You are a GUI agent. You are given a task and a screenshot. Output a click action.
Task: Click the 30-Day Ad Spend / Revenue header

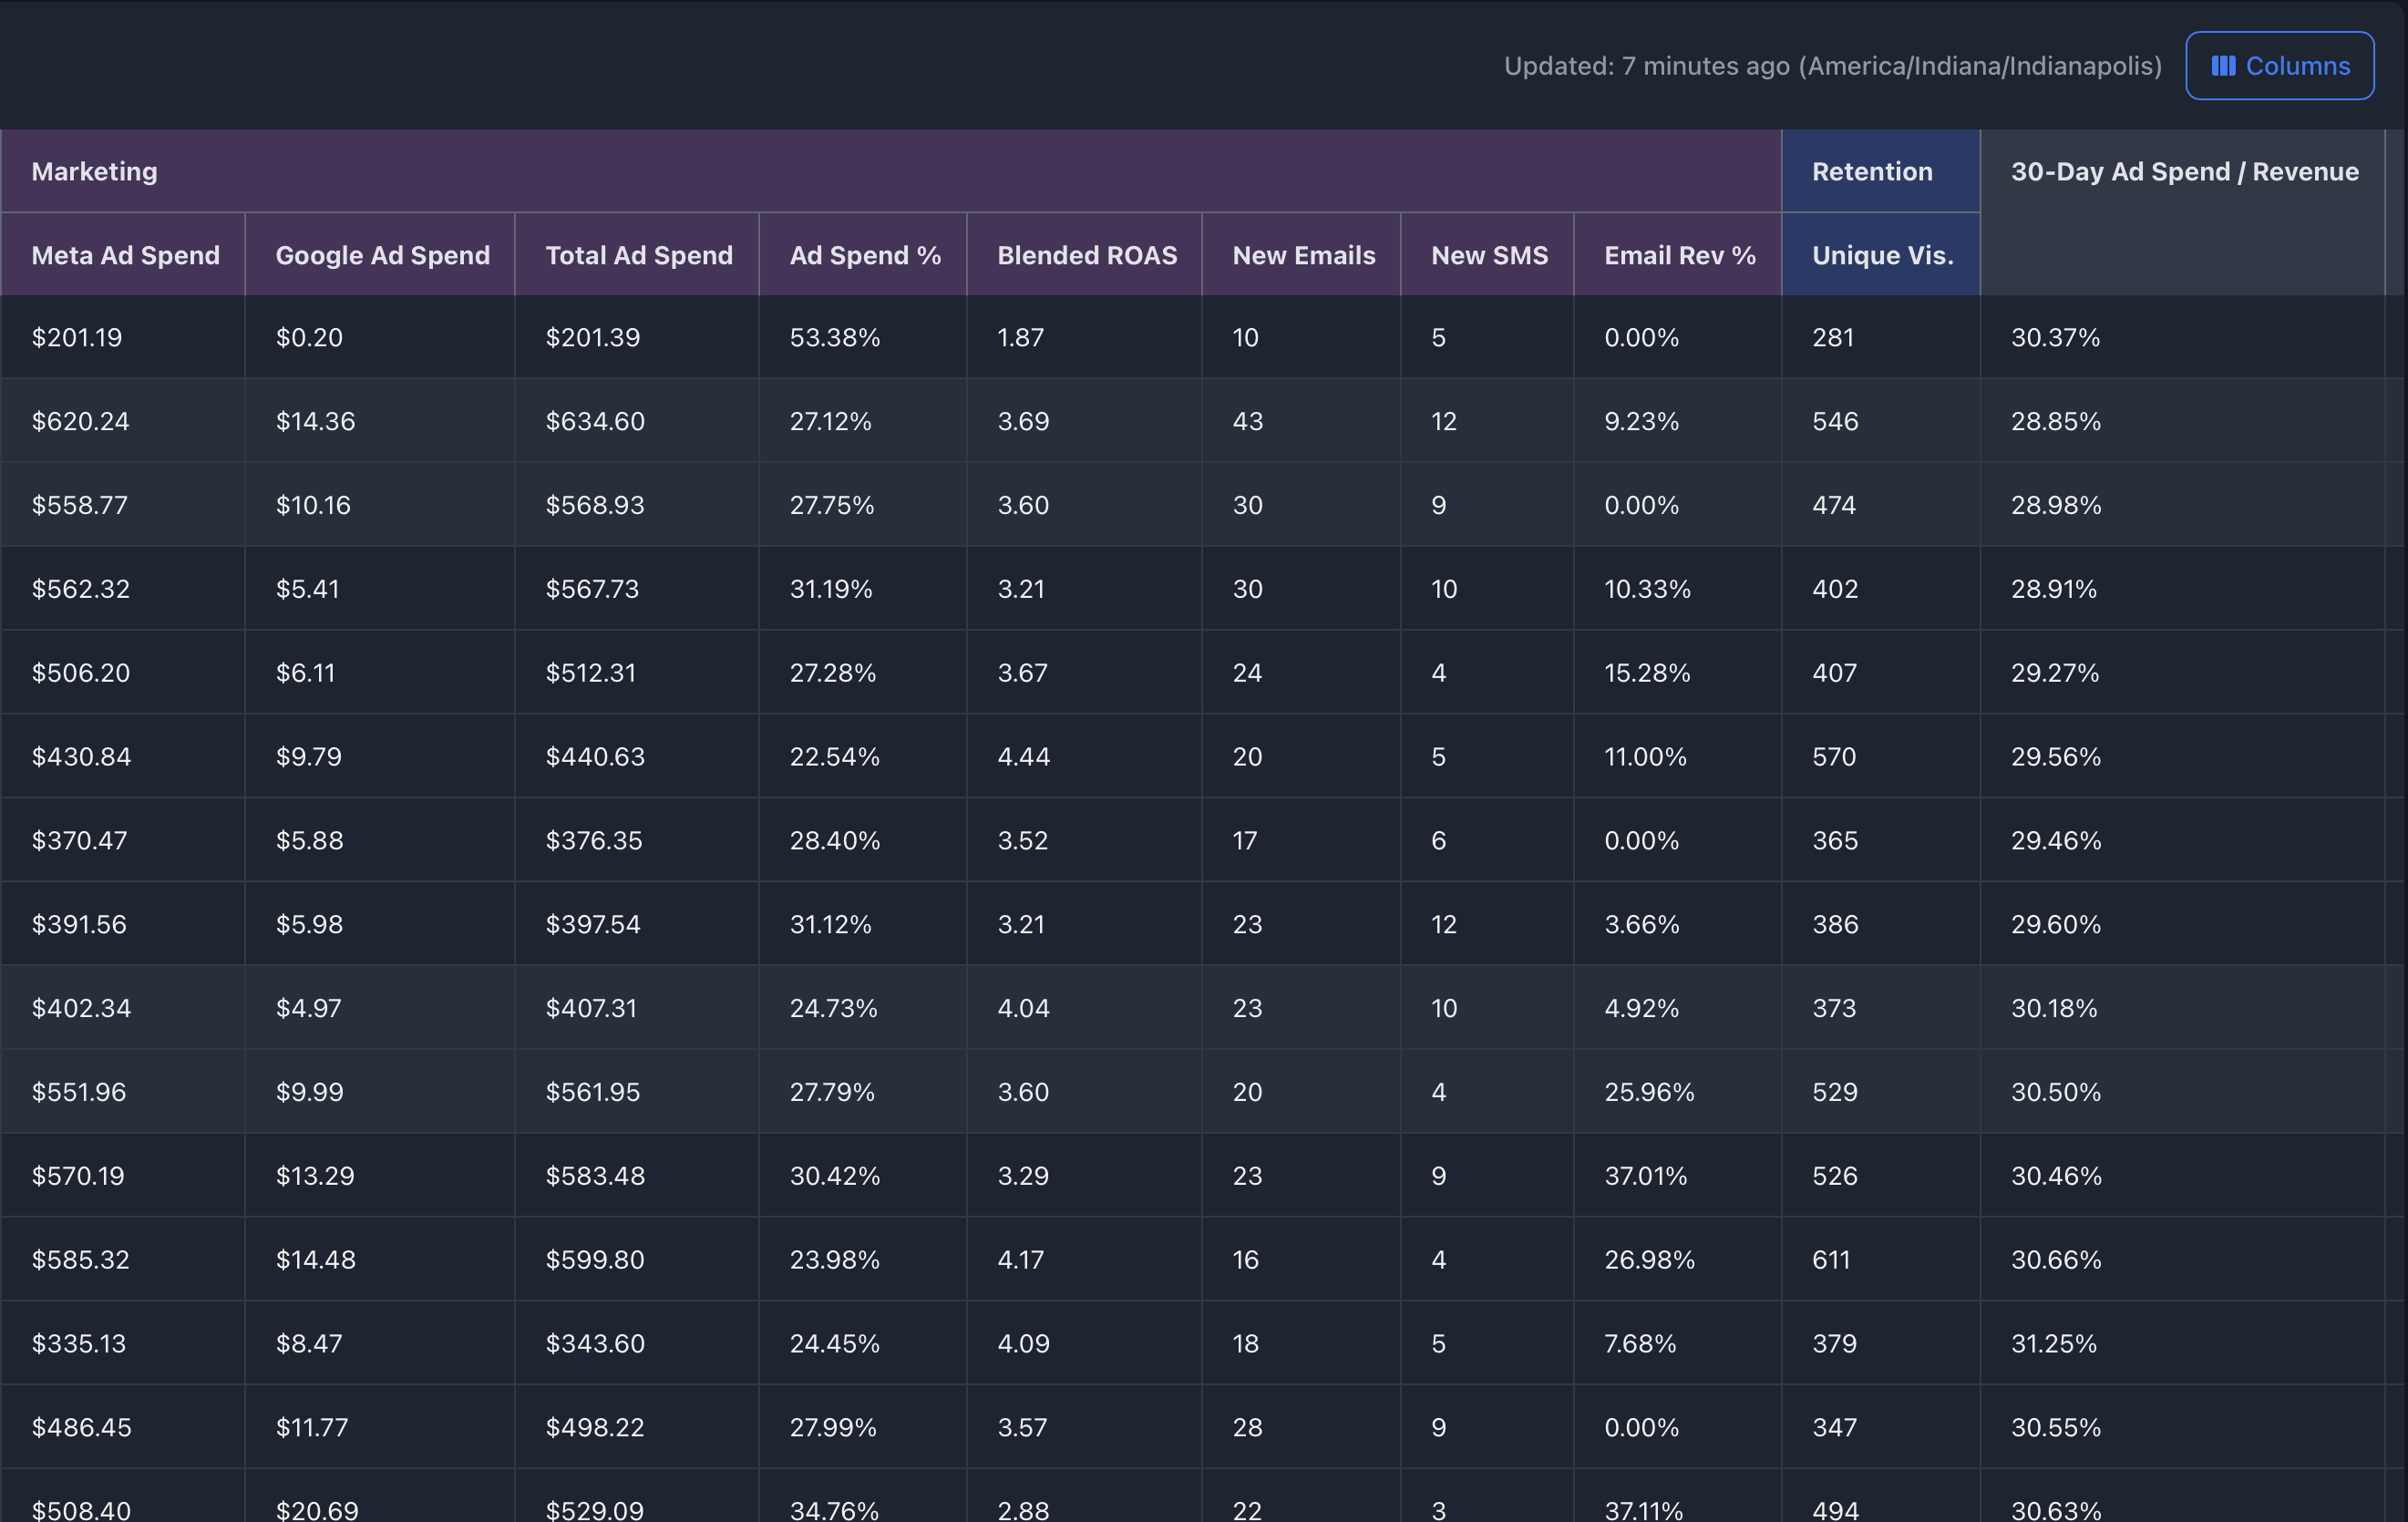[x=2184, y=172]
